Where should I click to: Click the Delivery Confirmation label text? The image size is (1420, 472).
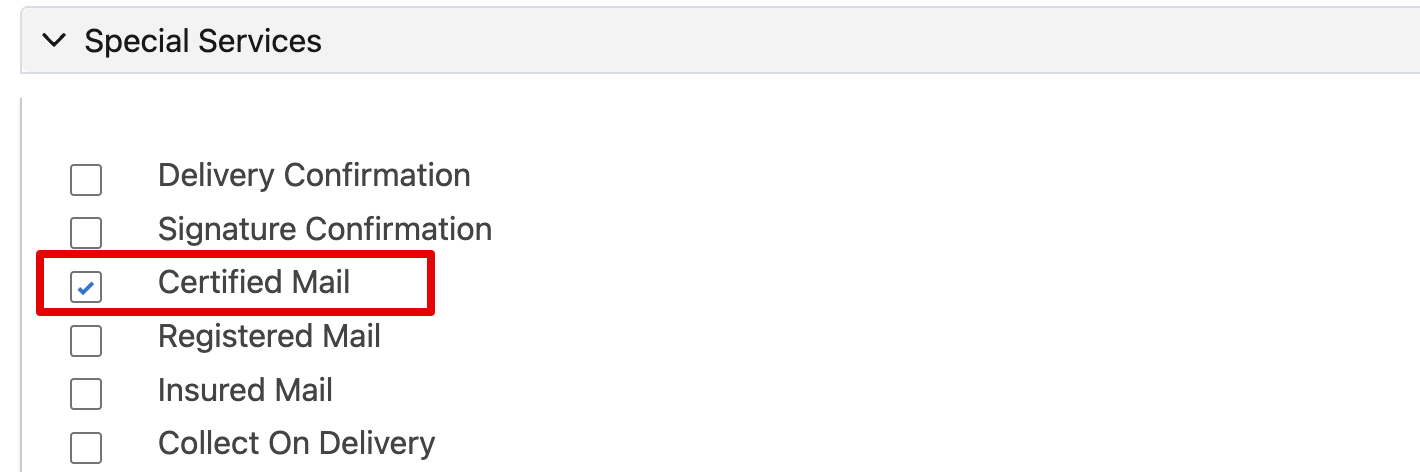[x=314, y=175]
